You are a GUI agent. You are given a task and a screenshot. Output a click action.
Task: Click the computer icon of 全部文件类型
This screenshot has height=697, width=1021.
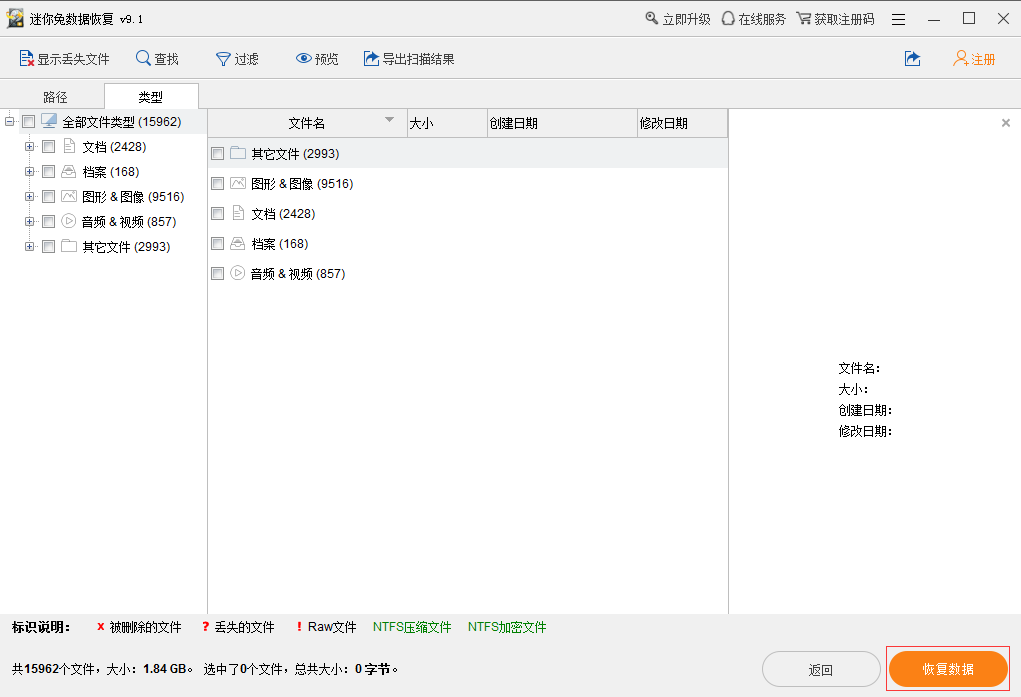point(49,121)
